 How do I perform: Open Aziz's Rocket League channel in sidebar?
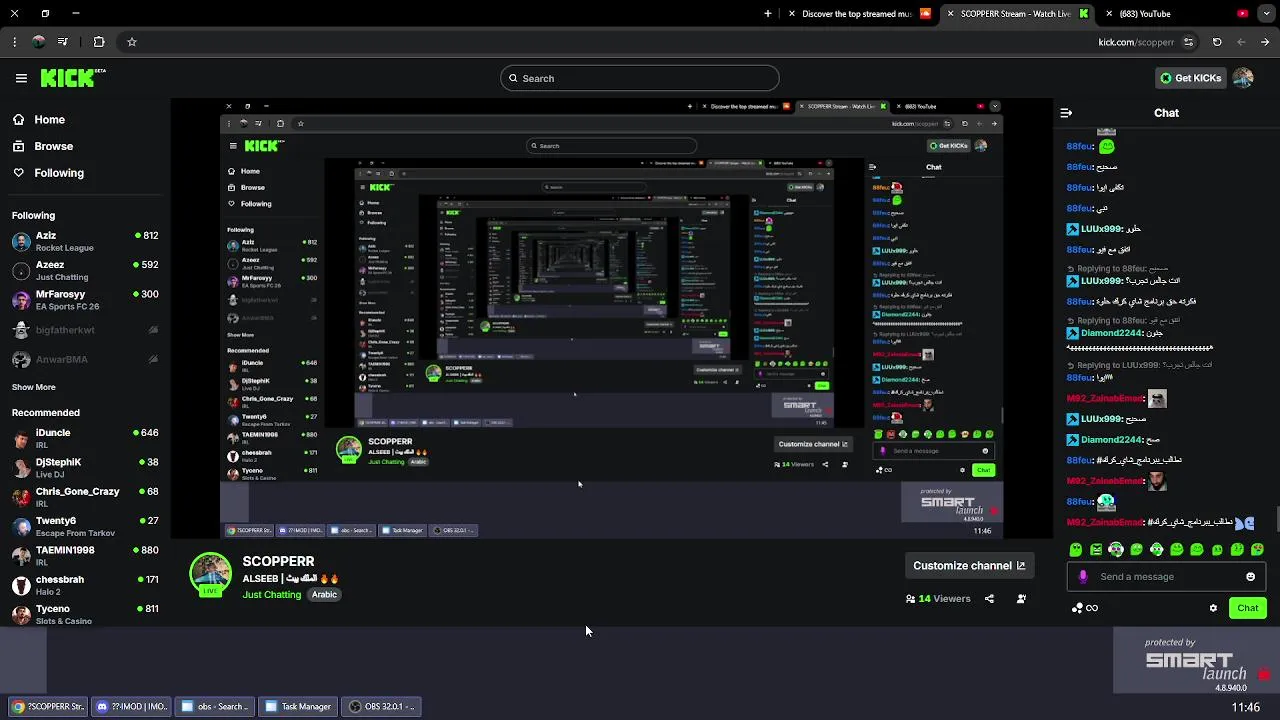click(85, 241)
